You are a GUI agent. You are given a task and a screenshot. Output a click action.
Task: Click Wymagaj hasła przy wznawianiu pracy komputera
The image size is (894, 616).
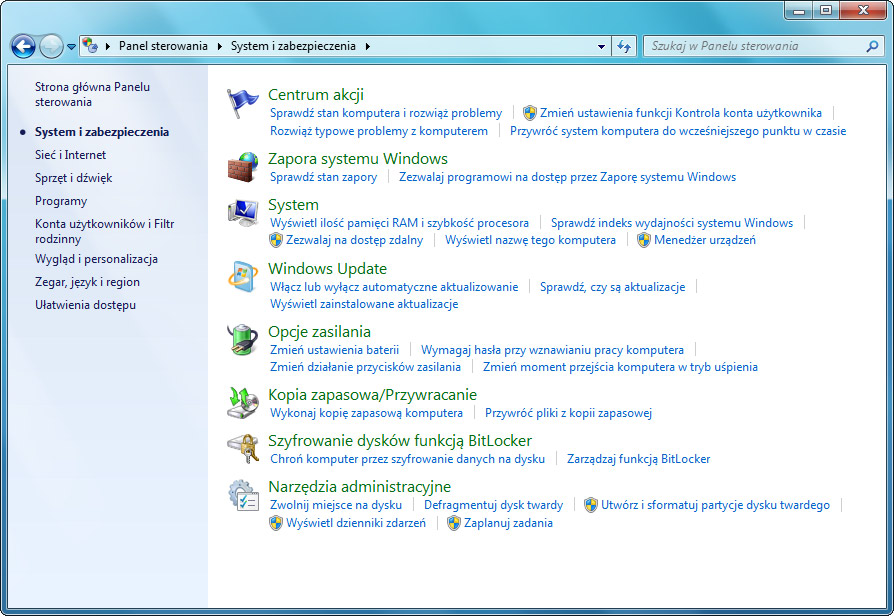[552, 350]
